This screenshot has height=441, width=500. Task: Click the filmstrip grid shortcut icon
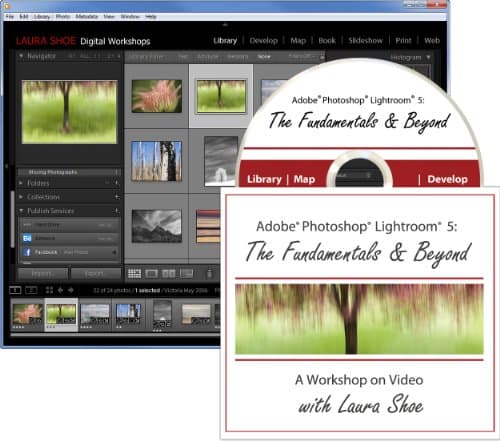tap(49, 290)
